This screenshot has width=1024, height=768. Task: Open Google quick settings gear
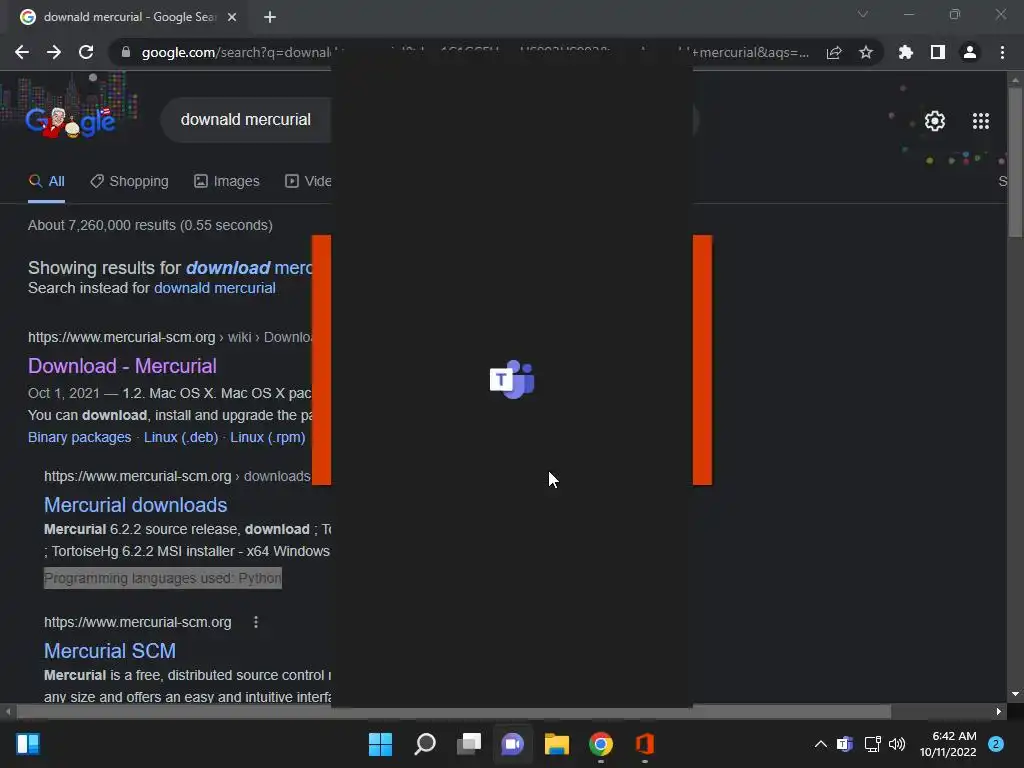[935, 121]
